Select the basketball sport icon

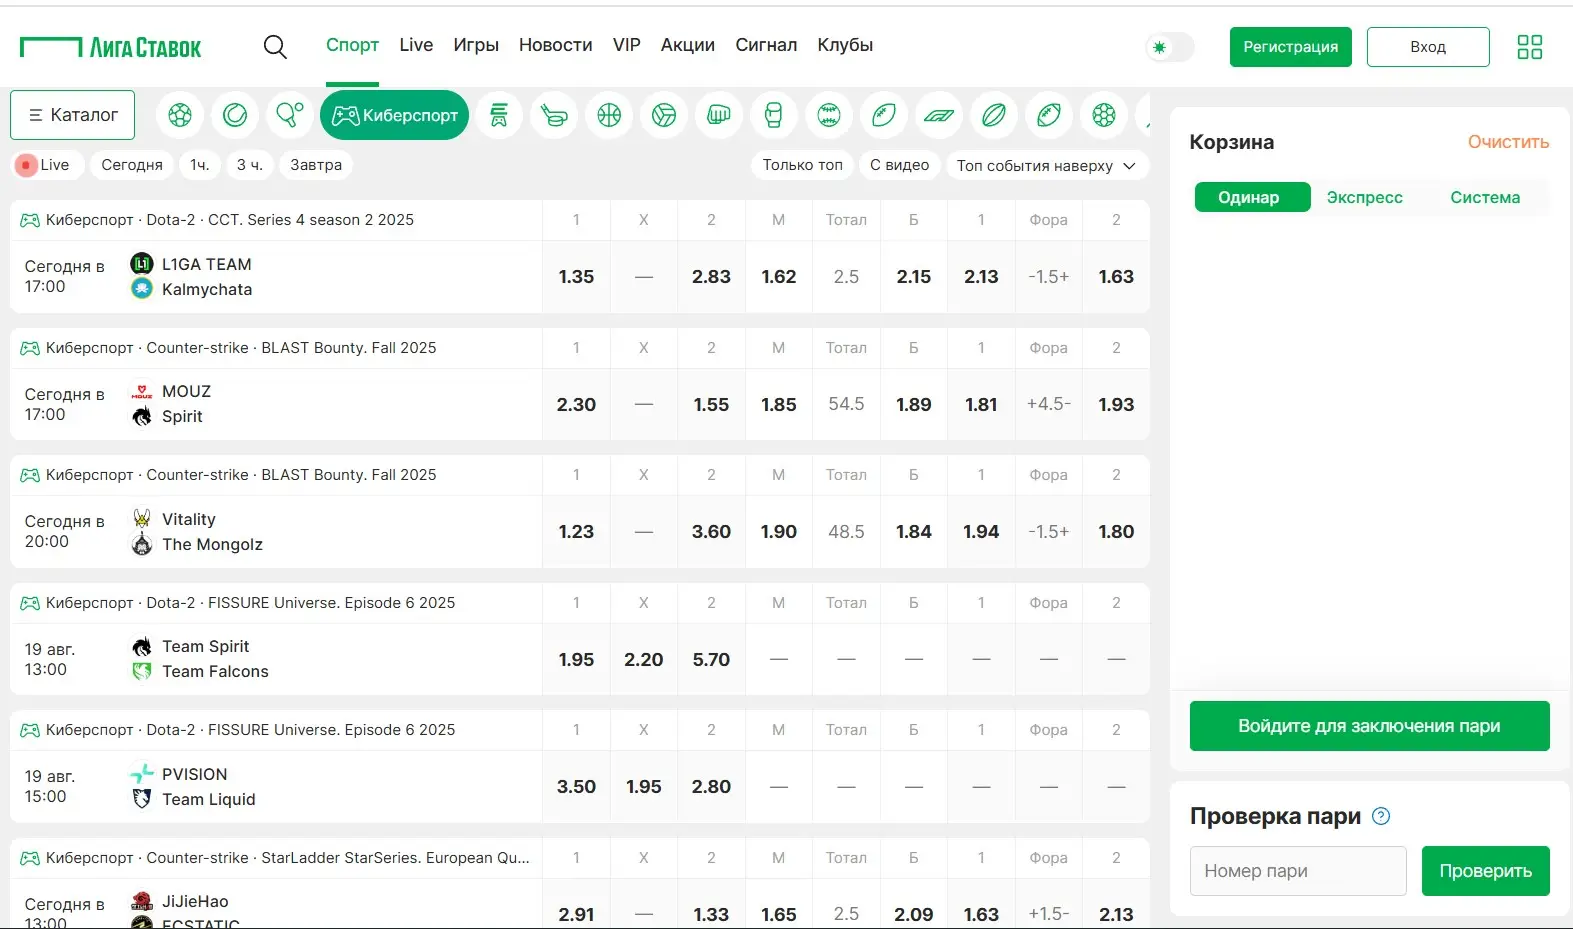609,115
